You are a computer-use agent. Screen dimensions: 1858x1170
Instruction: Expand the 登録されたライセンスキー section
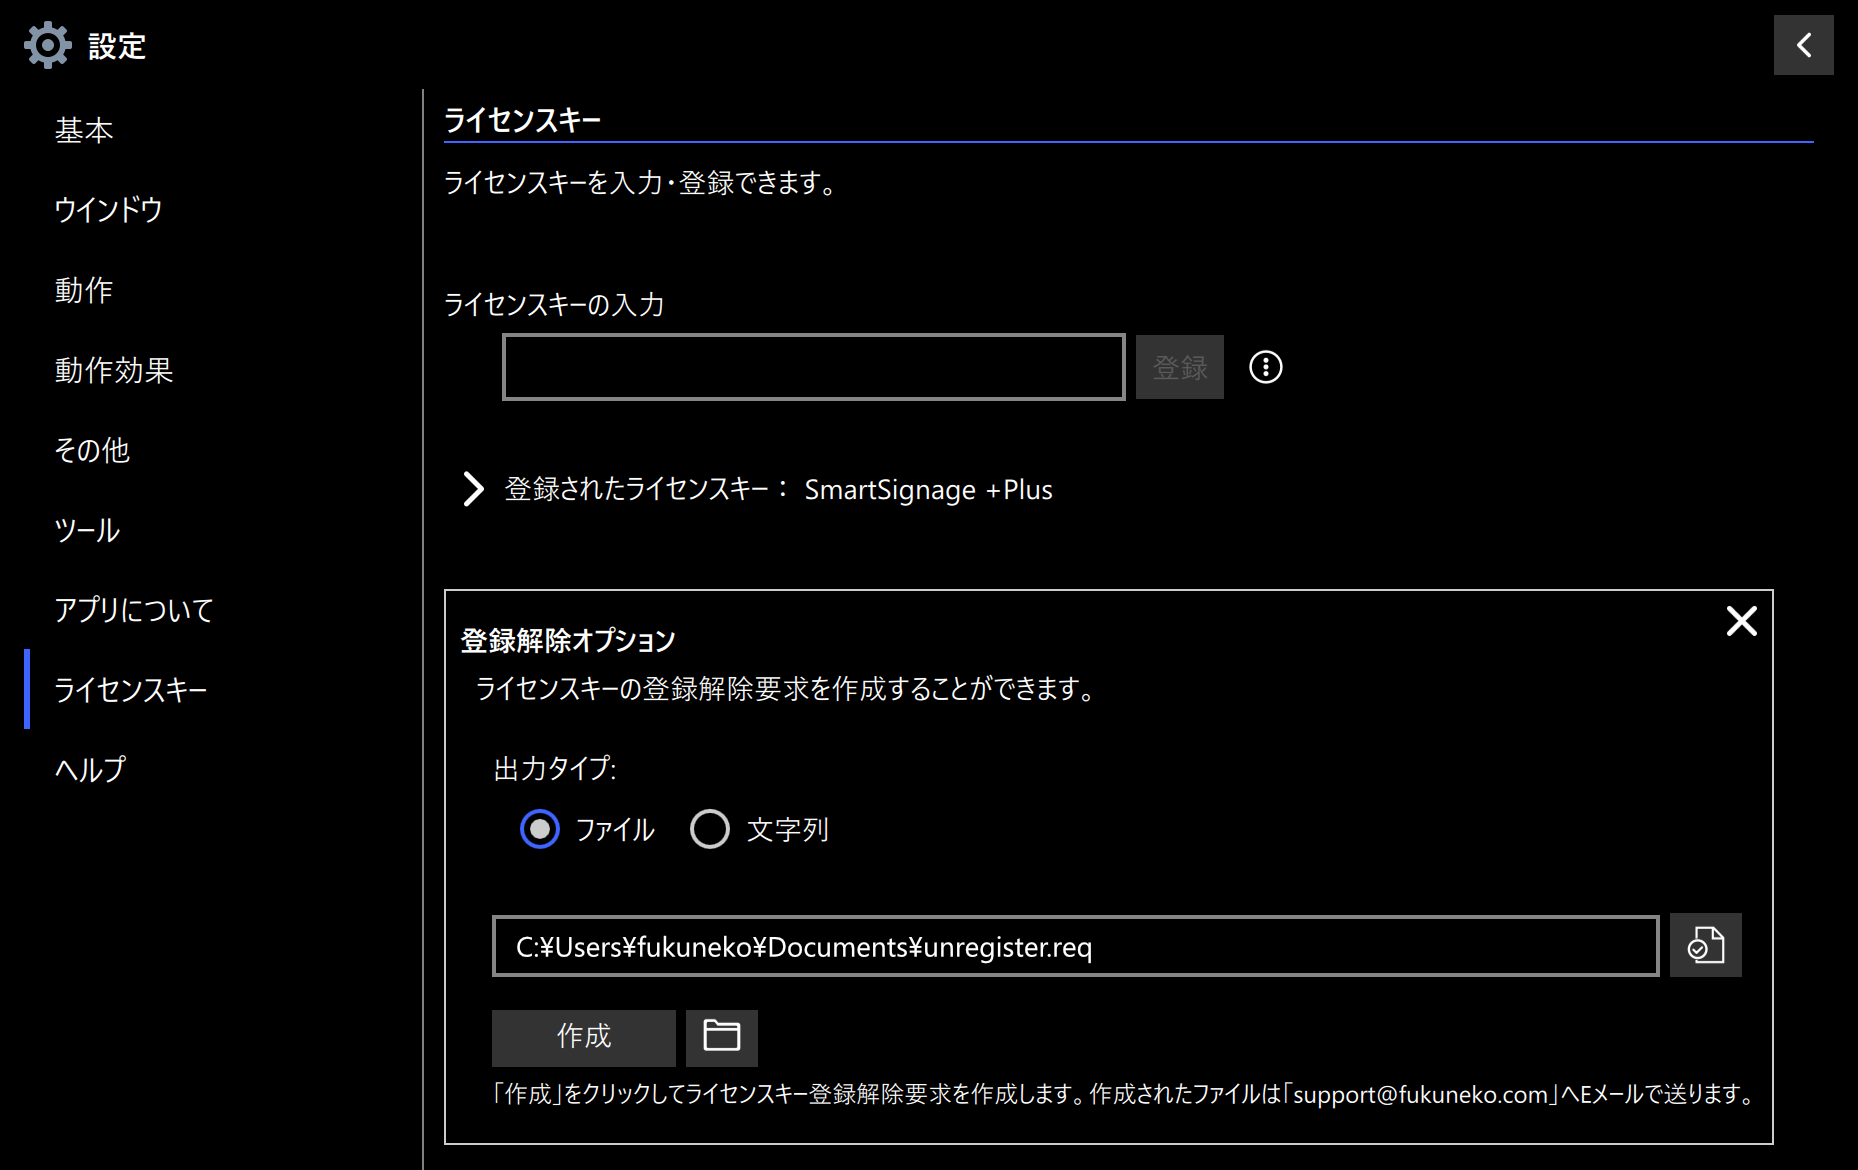(x=473, y=489)
